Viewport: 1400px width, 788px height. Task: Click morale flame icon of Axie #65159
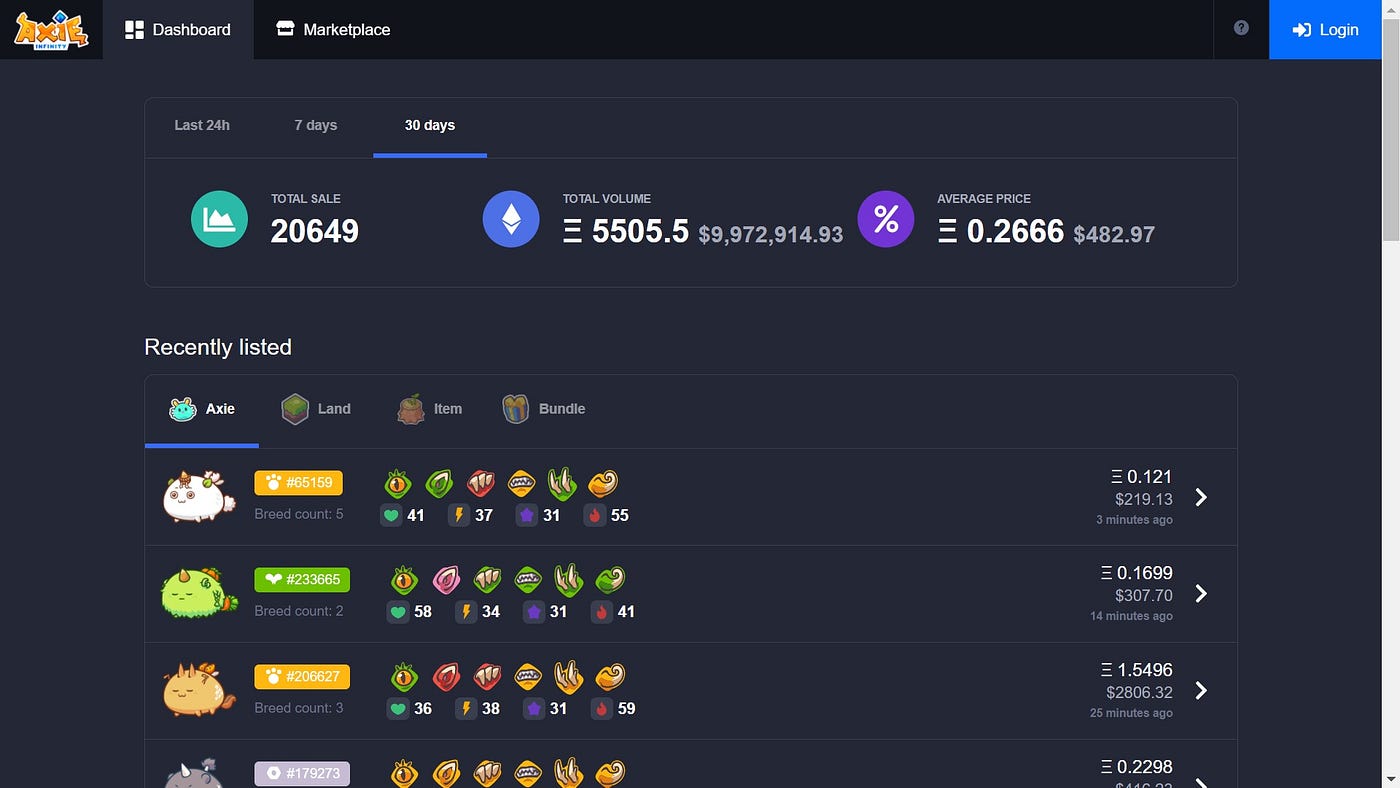click(595, 516)
